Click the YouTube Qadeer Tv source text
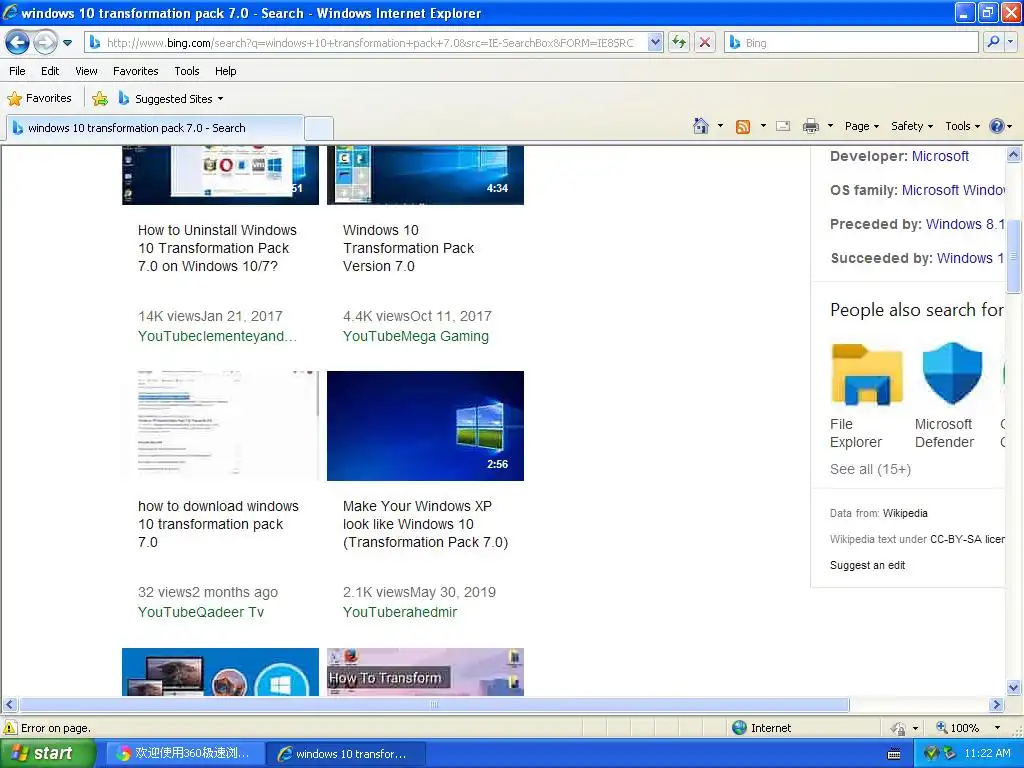 coord(200,612)
